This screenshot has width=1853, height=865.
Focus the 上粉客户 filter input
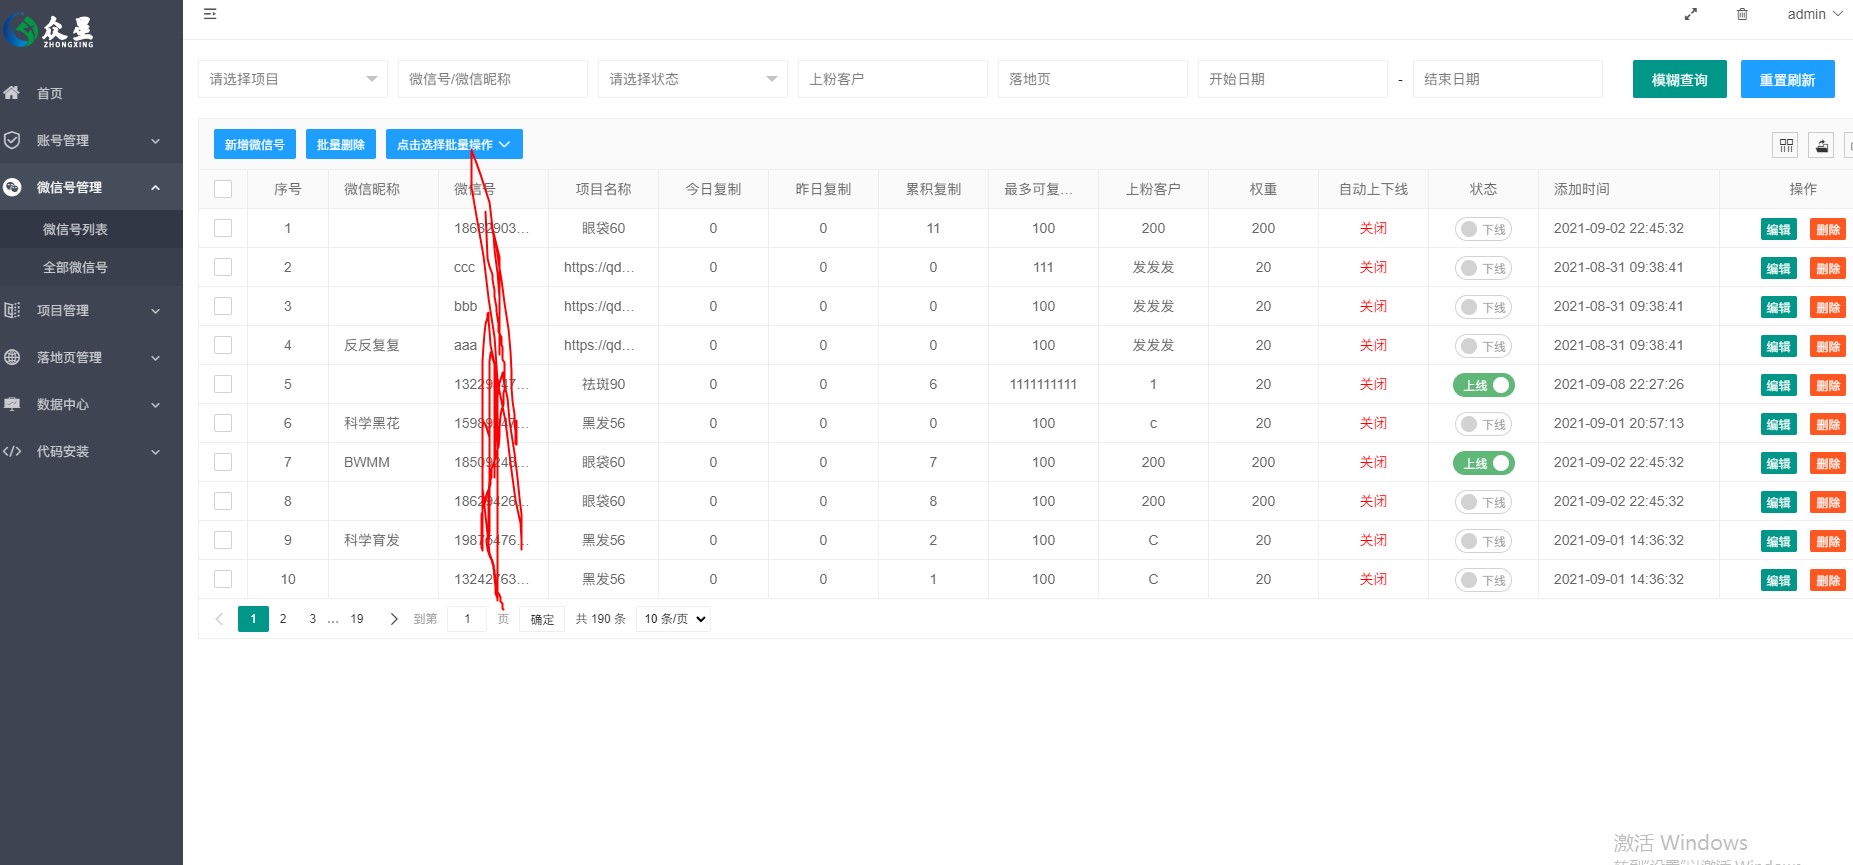click(x=893, y=79)
